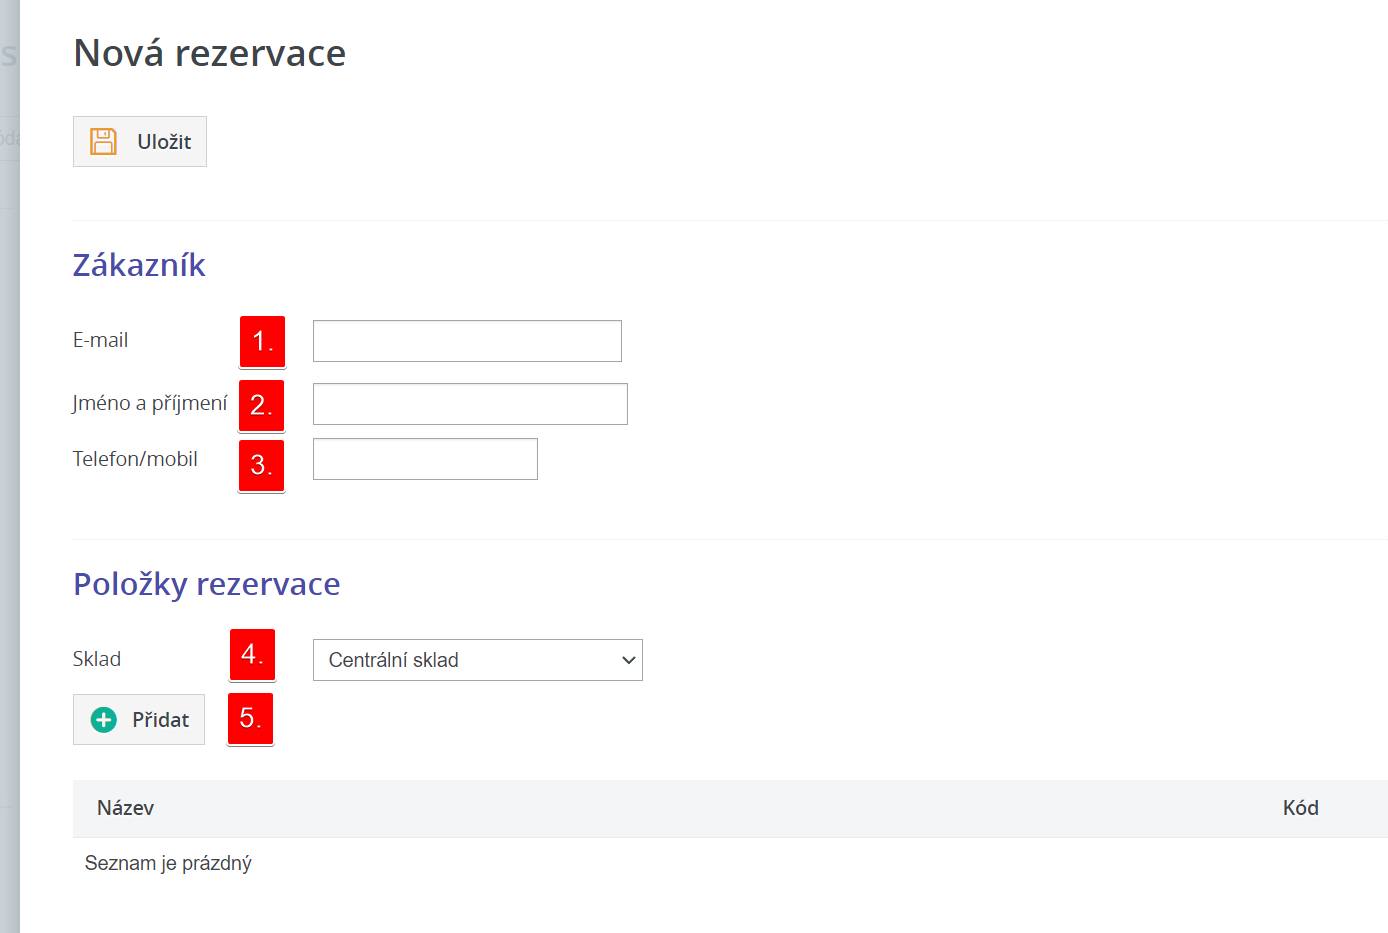Click the red number 4 marker

[252, 655]
